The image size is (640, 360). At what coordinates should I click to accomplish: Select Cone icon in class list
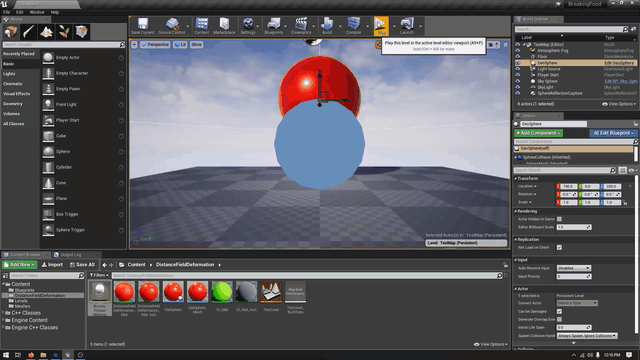click(x=48, y=183)
